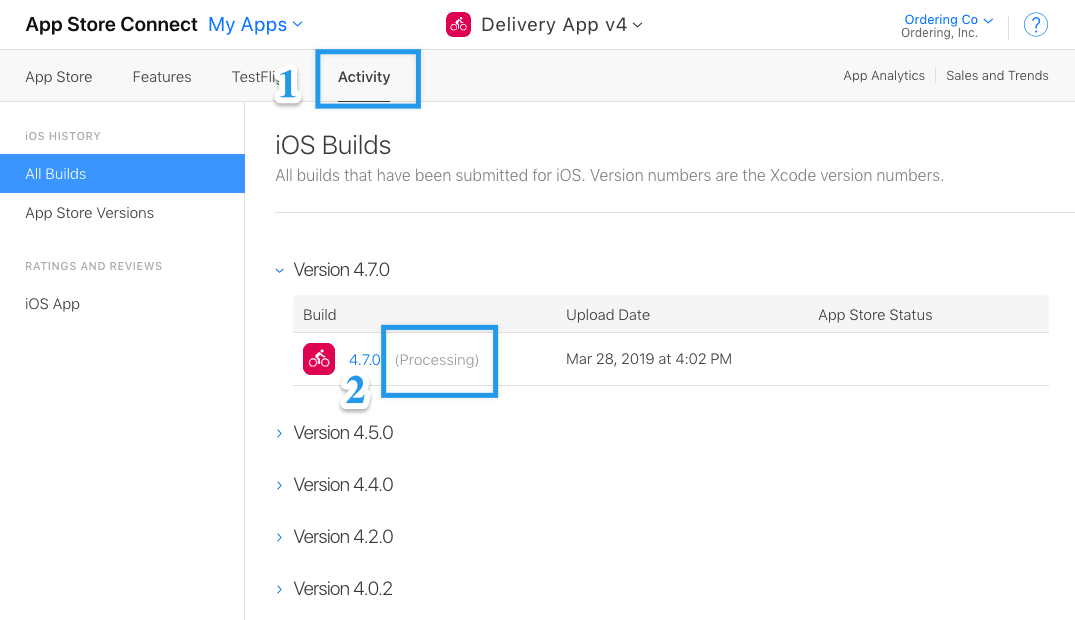This screenshot has width=1075, height=620.
Task: Open Sales and Trends link
Action: click(997, 75)
